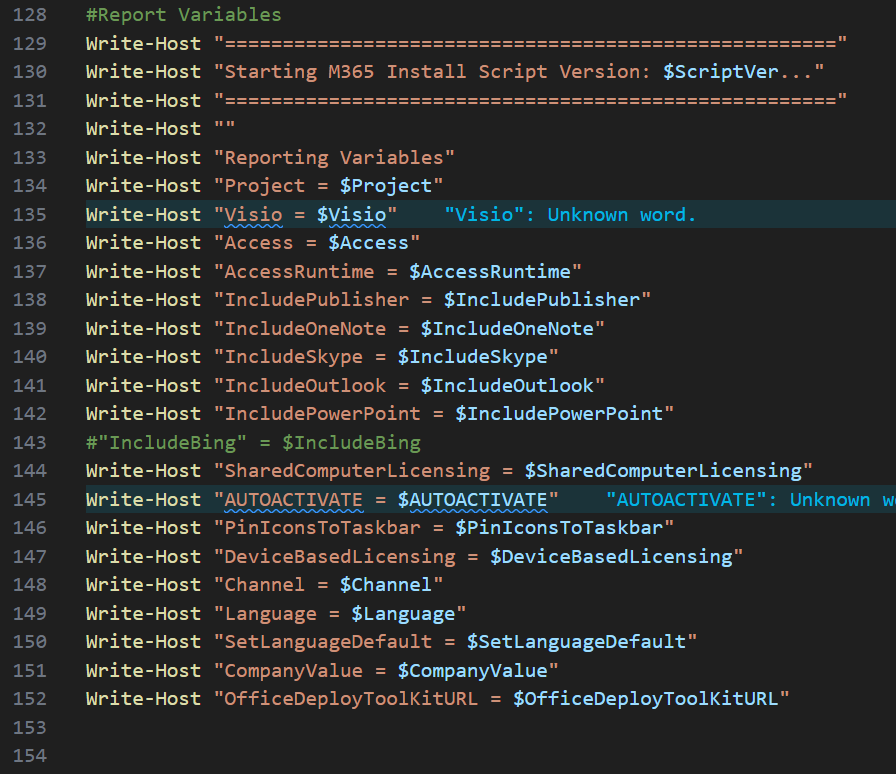Screen dimensions: 896x774
Task: Click the commented-out IncludeBing line
Action: pos(253,442)
